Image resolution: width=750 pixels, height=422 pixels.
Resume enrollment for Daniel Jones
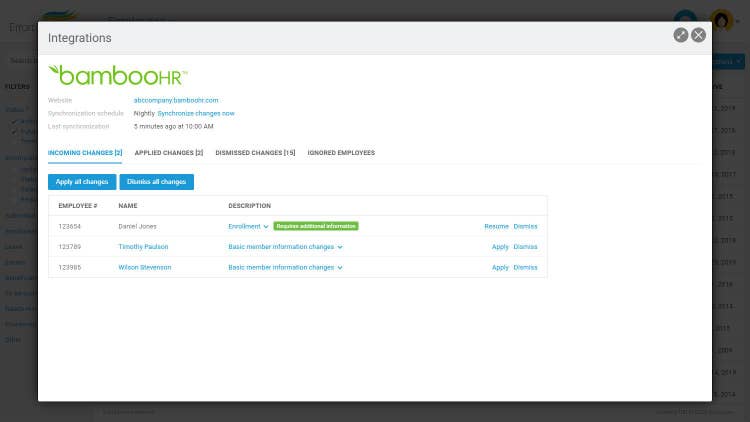[x=496, y=226]
